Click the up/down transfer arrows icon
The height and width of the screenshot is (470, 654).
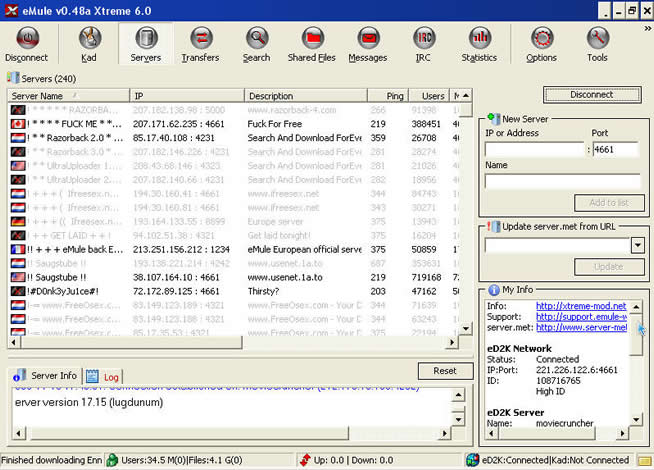(x=305, y=460)
